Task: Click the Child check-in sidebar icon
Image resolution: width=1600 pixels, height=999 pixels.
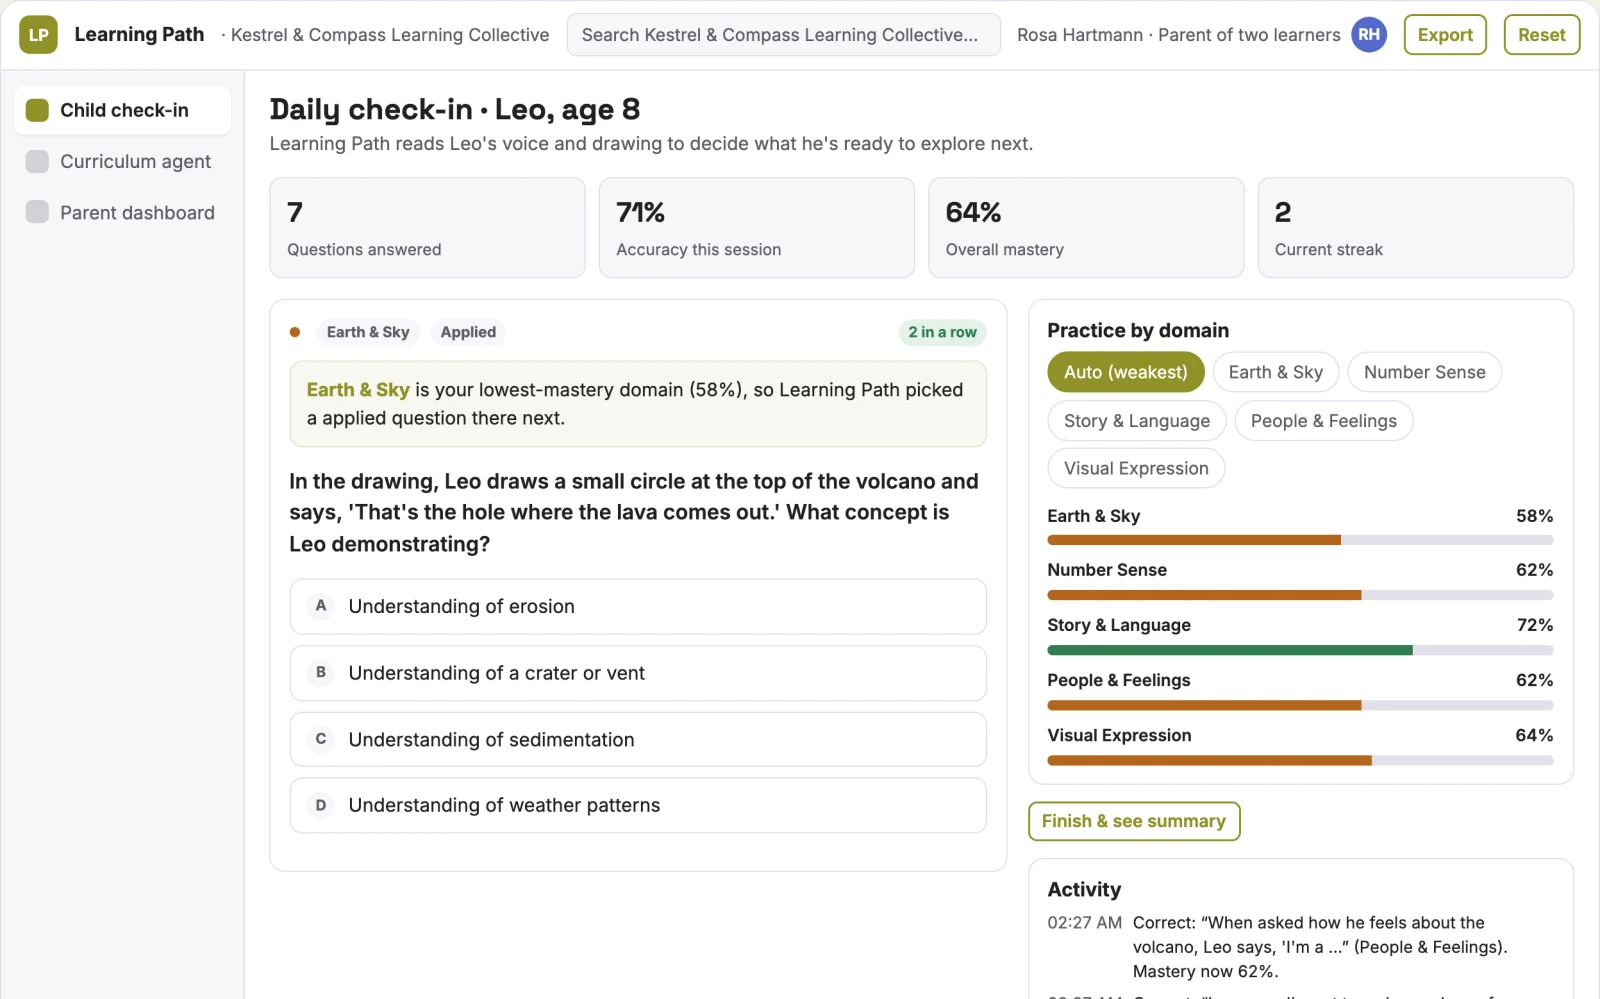Action: click(37, 110)
